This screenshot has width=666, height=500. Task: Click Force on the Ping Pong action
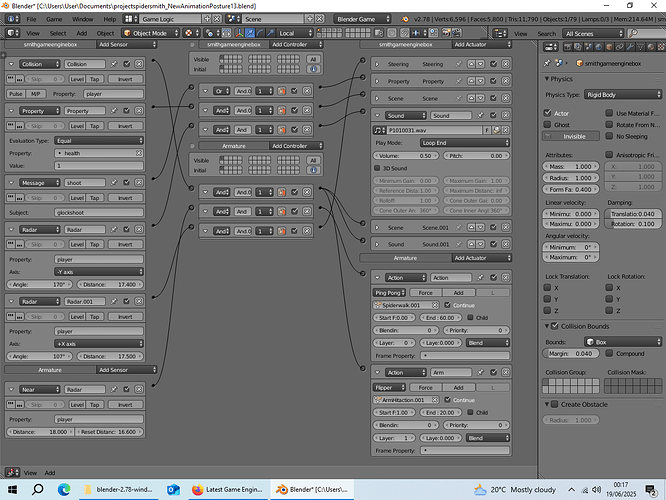425,293
